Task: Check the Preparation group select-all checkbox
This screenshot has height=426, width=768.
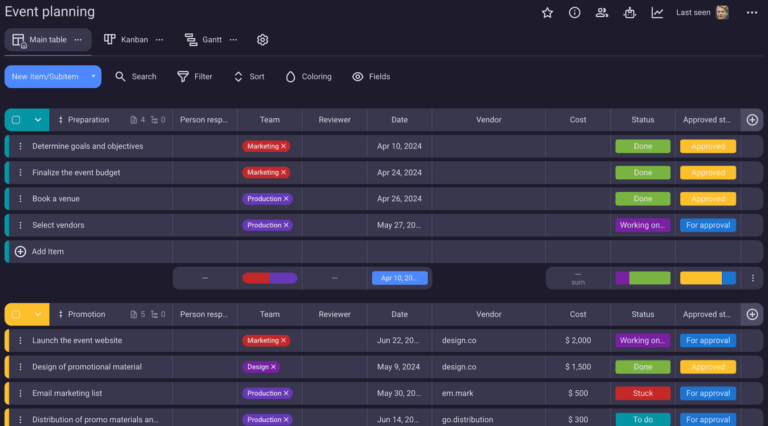Action: point(16,120)
